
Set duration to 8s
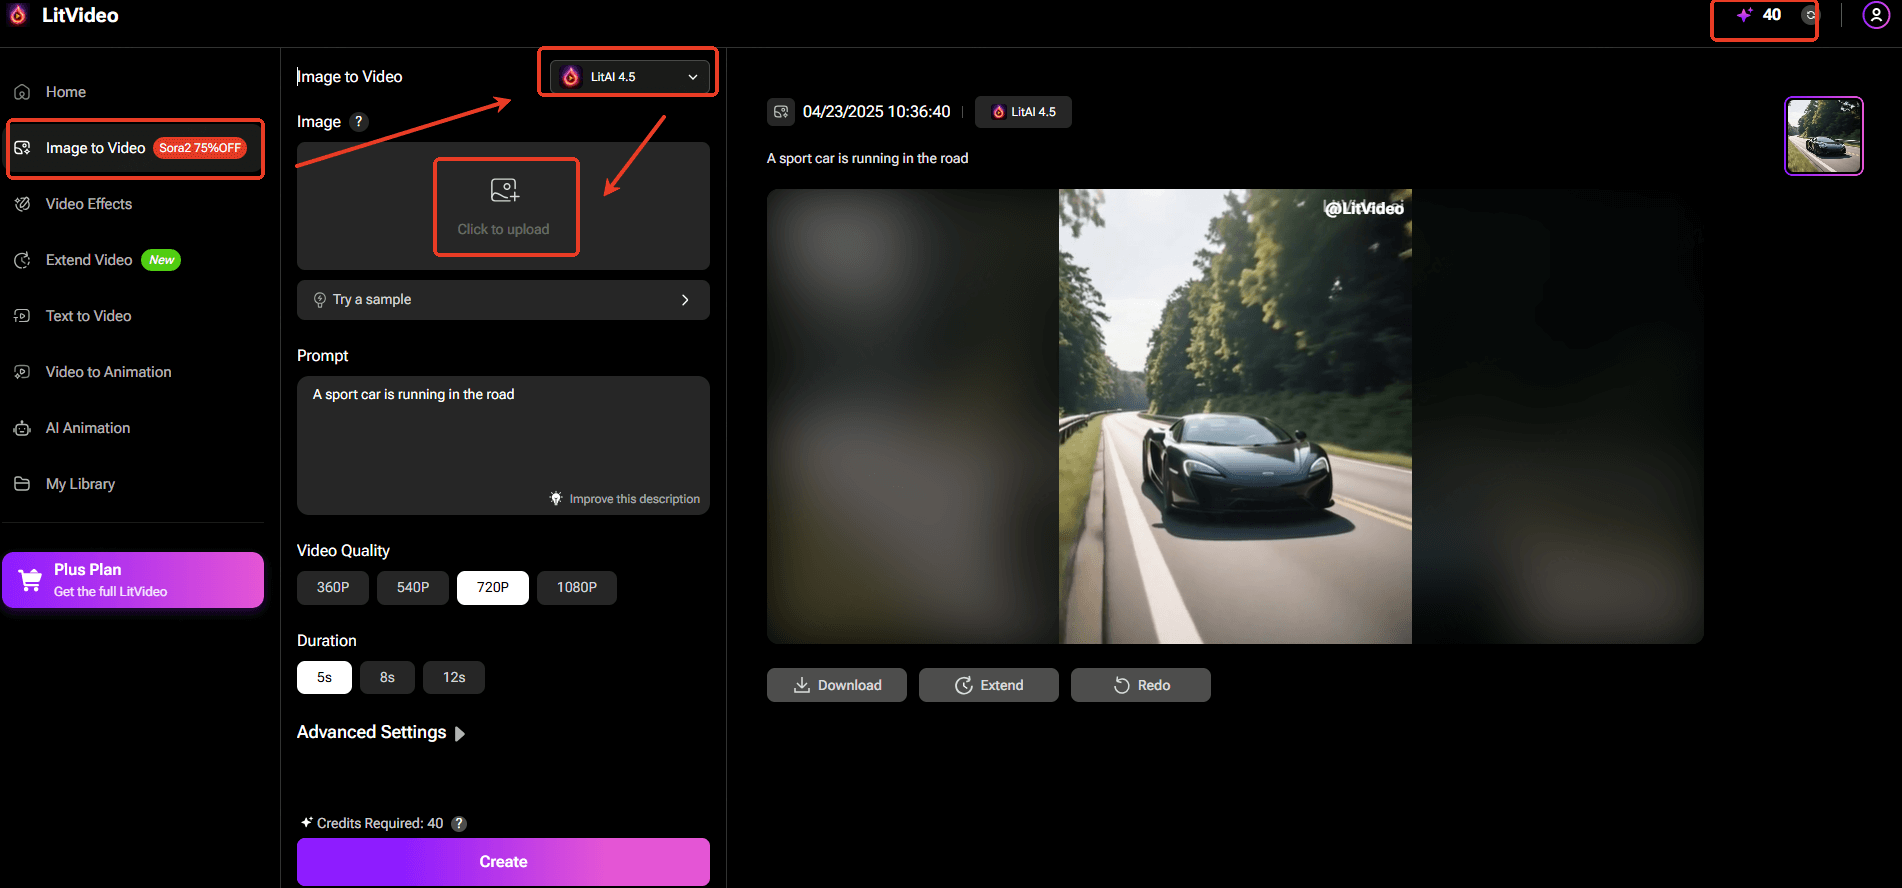point(387,677)
